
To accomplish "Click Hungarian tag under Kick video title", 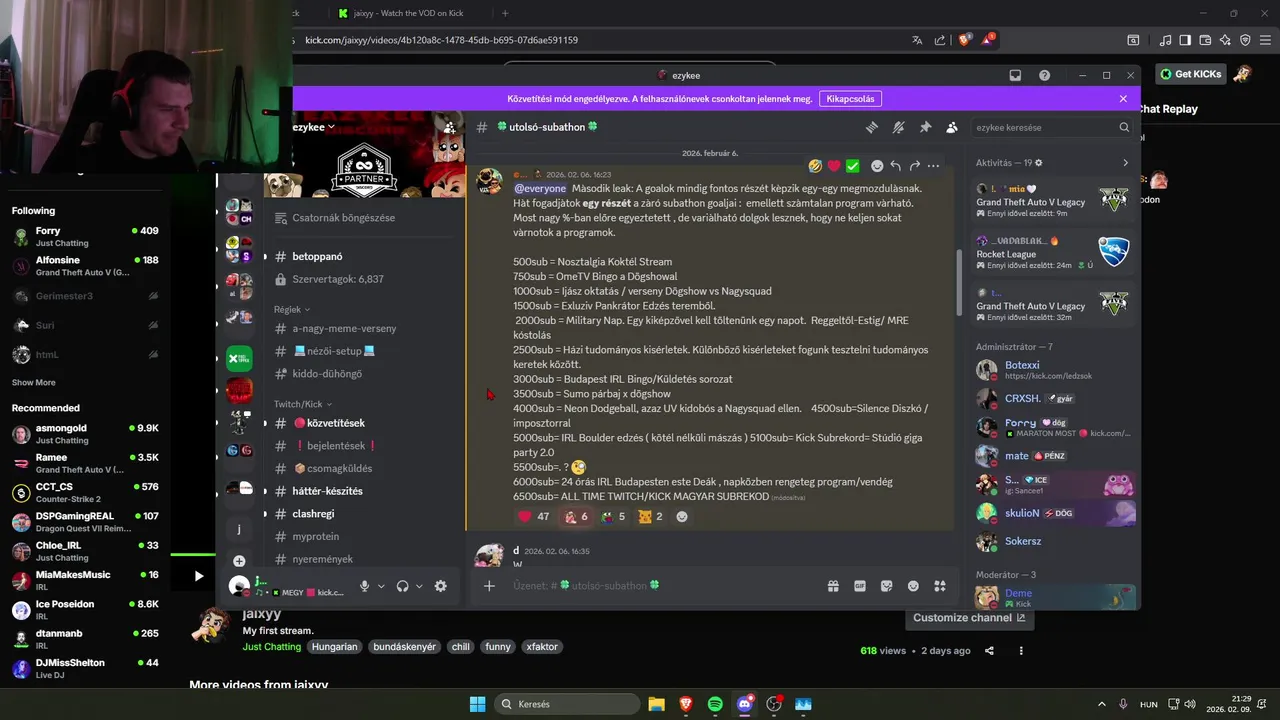I will 334,647.
